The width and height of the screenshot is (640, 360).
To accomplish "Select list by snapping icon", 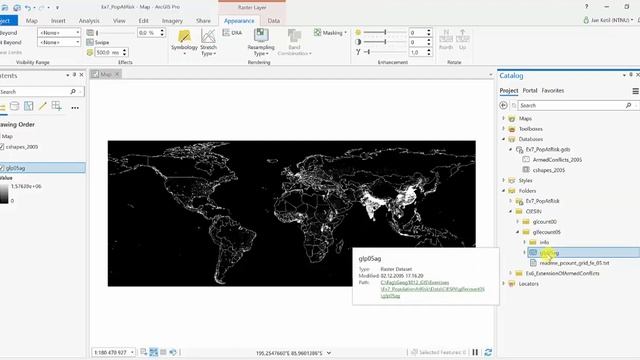I will click(56, 107).
